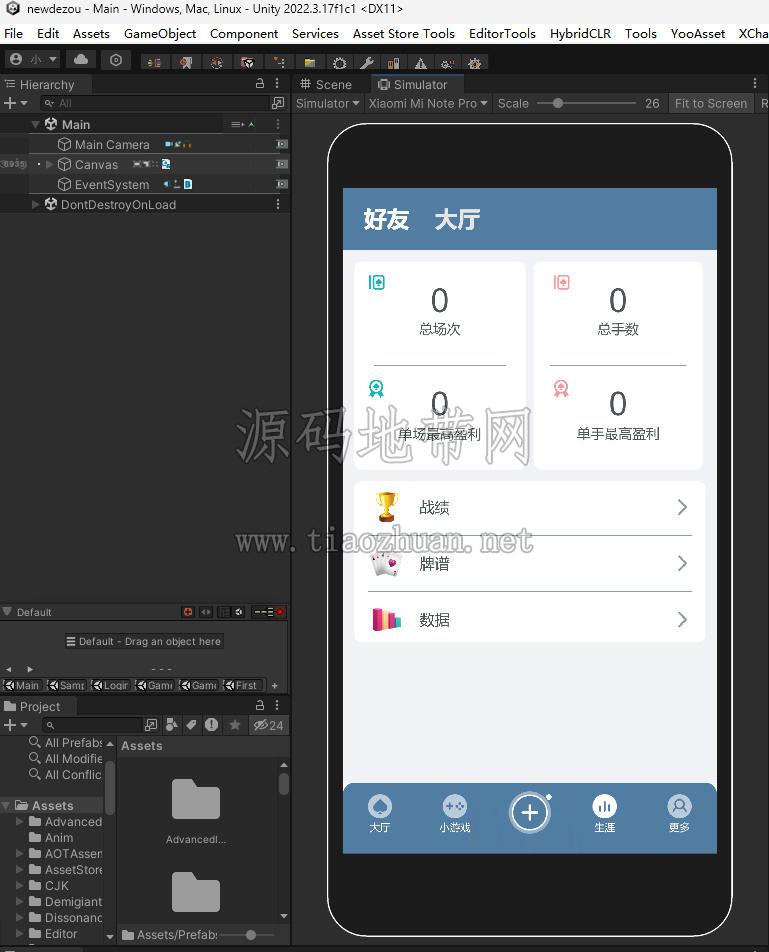Open the YooAsset menu
769x952 pixels.
point(697,34)
